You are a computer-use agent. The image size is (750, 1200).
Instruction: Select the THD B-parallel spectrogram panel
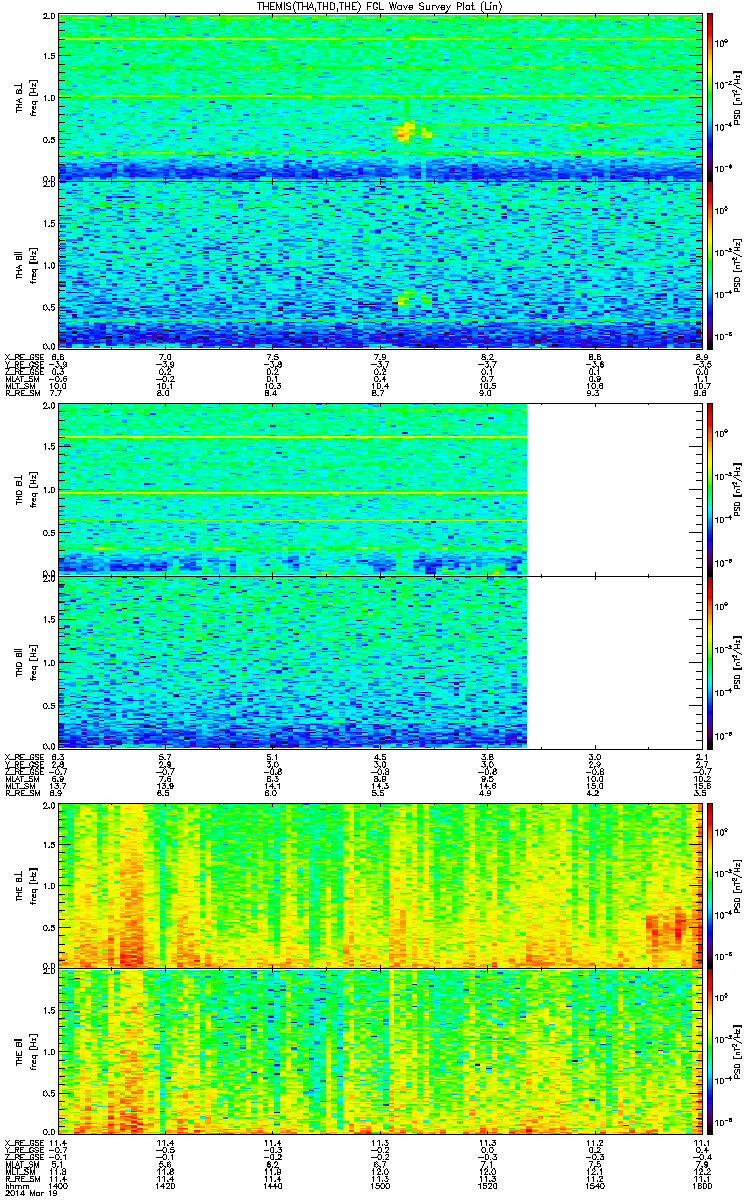[x=379, y=661]
